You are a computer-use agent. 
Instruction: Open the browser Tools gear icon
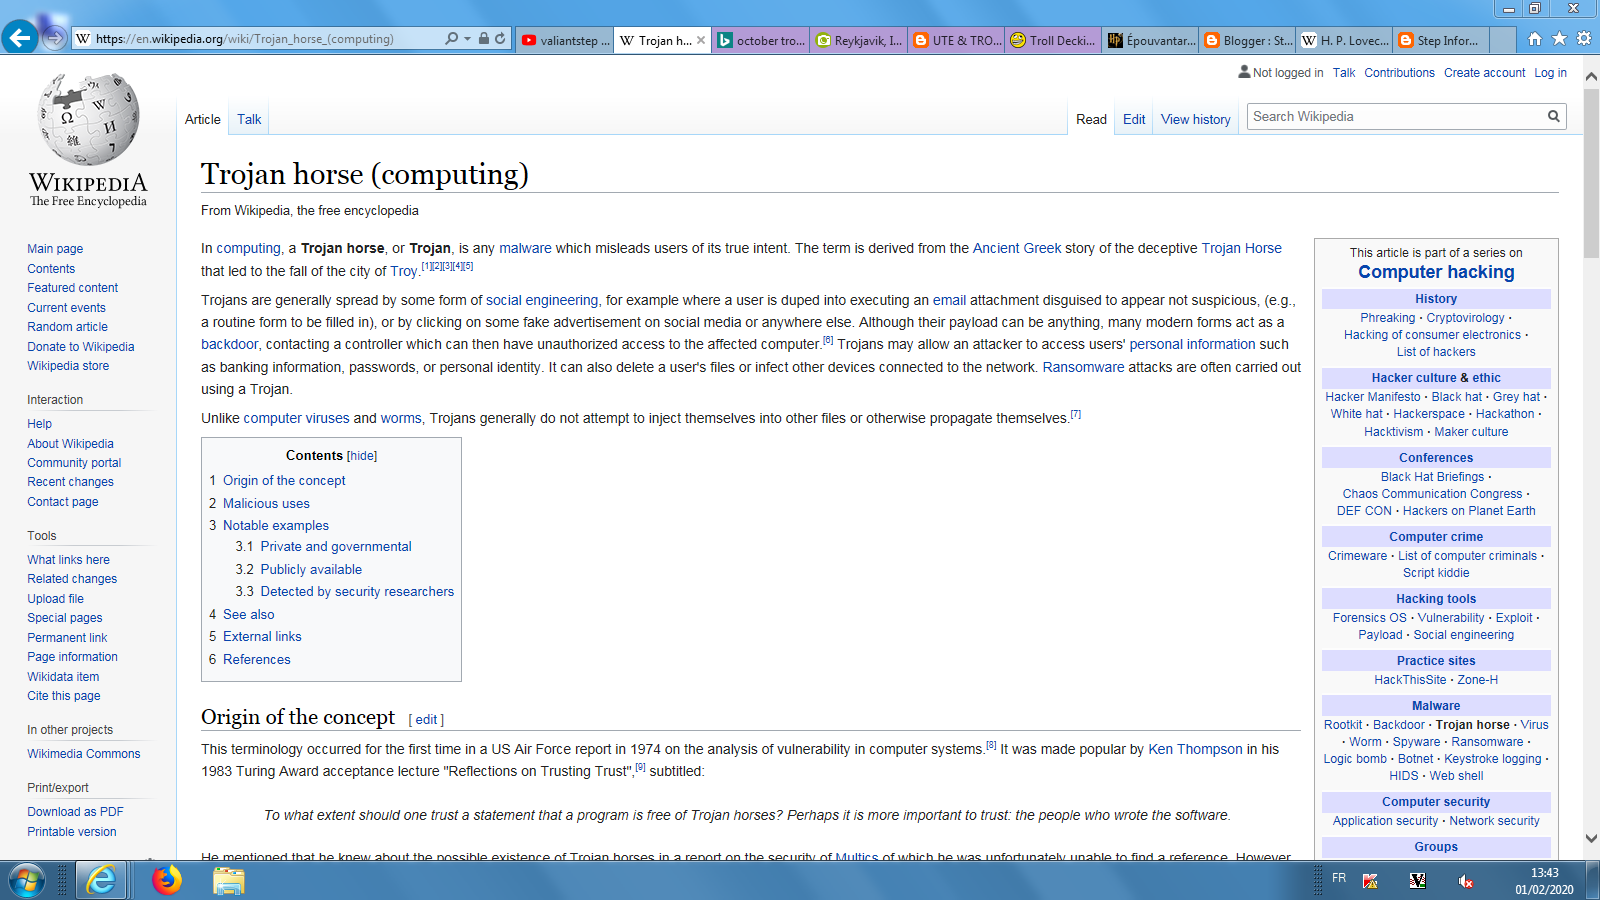[1584, 39]
